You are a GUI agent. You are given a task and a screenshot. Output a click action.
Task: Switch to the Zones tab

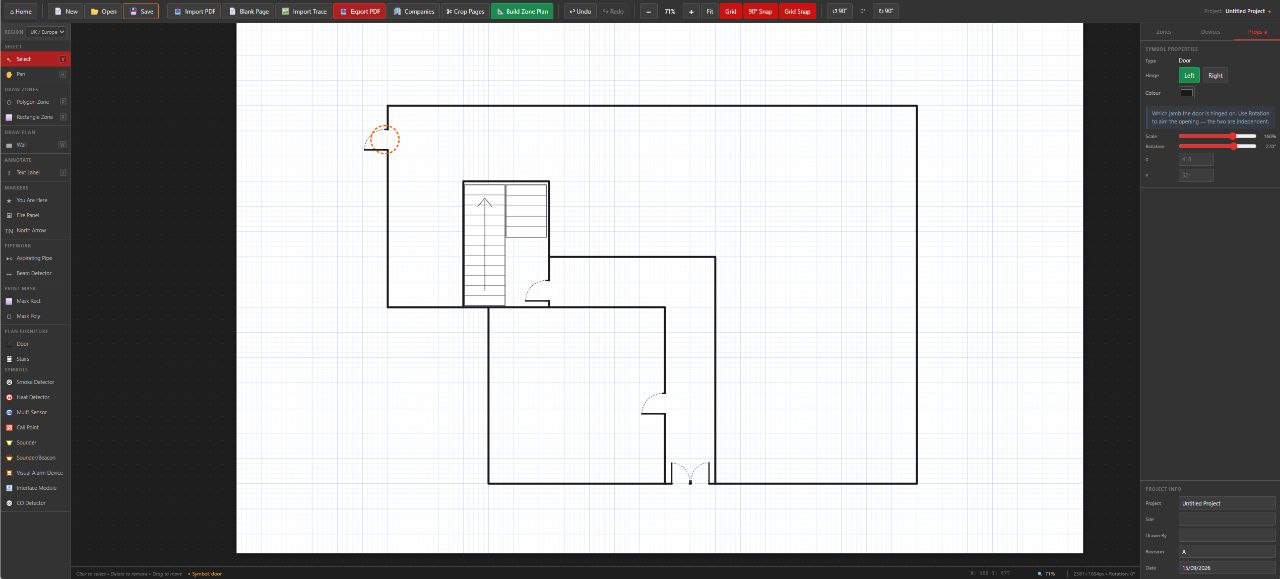1163,32
